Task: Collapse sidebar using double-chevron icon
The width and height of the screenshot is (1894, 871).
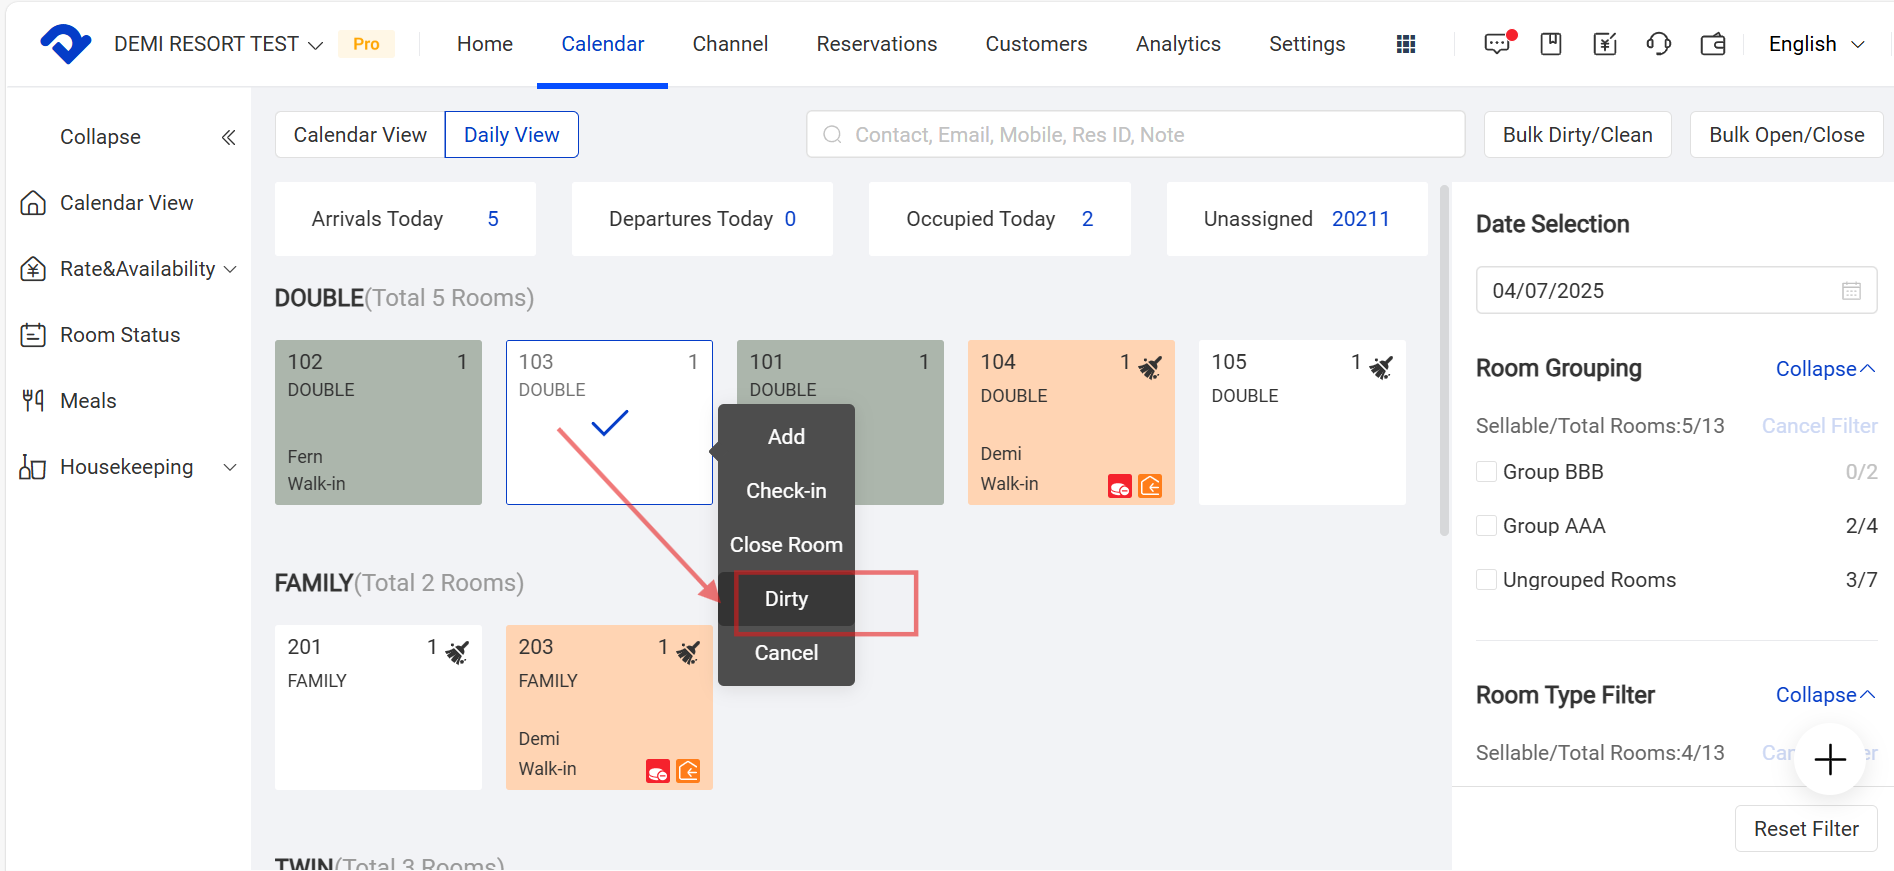Action: coord(228,137)
